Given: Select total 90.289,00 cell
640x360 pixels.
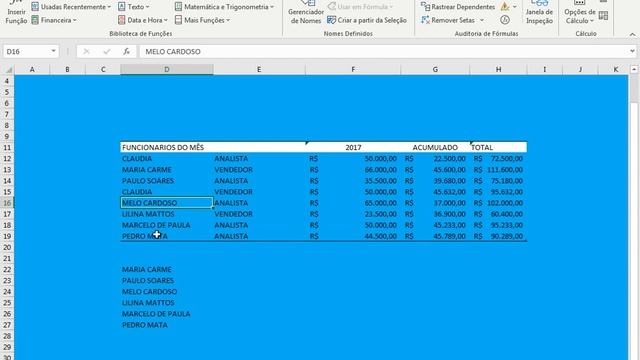Looking at the screenshot, I should (x=498, y=236).
